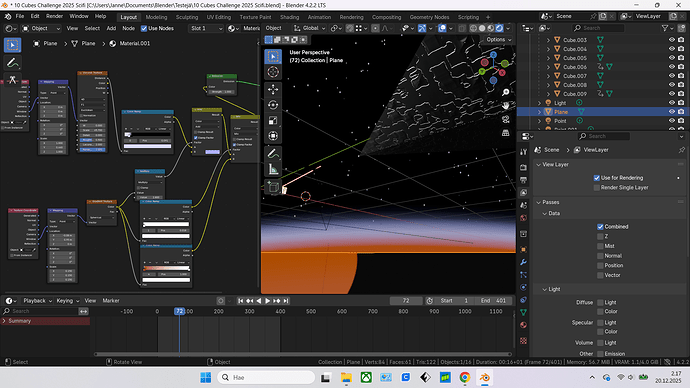Switch to the Geometry Nodes workspace tab

[x=429, y=17]
